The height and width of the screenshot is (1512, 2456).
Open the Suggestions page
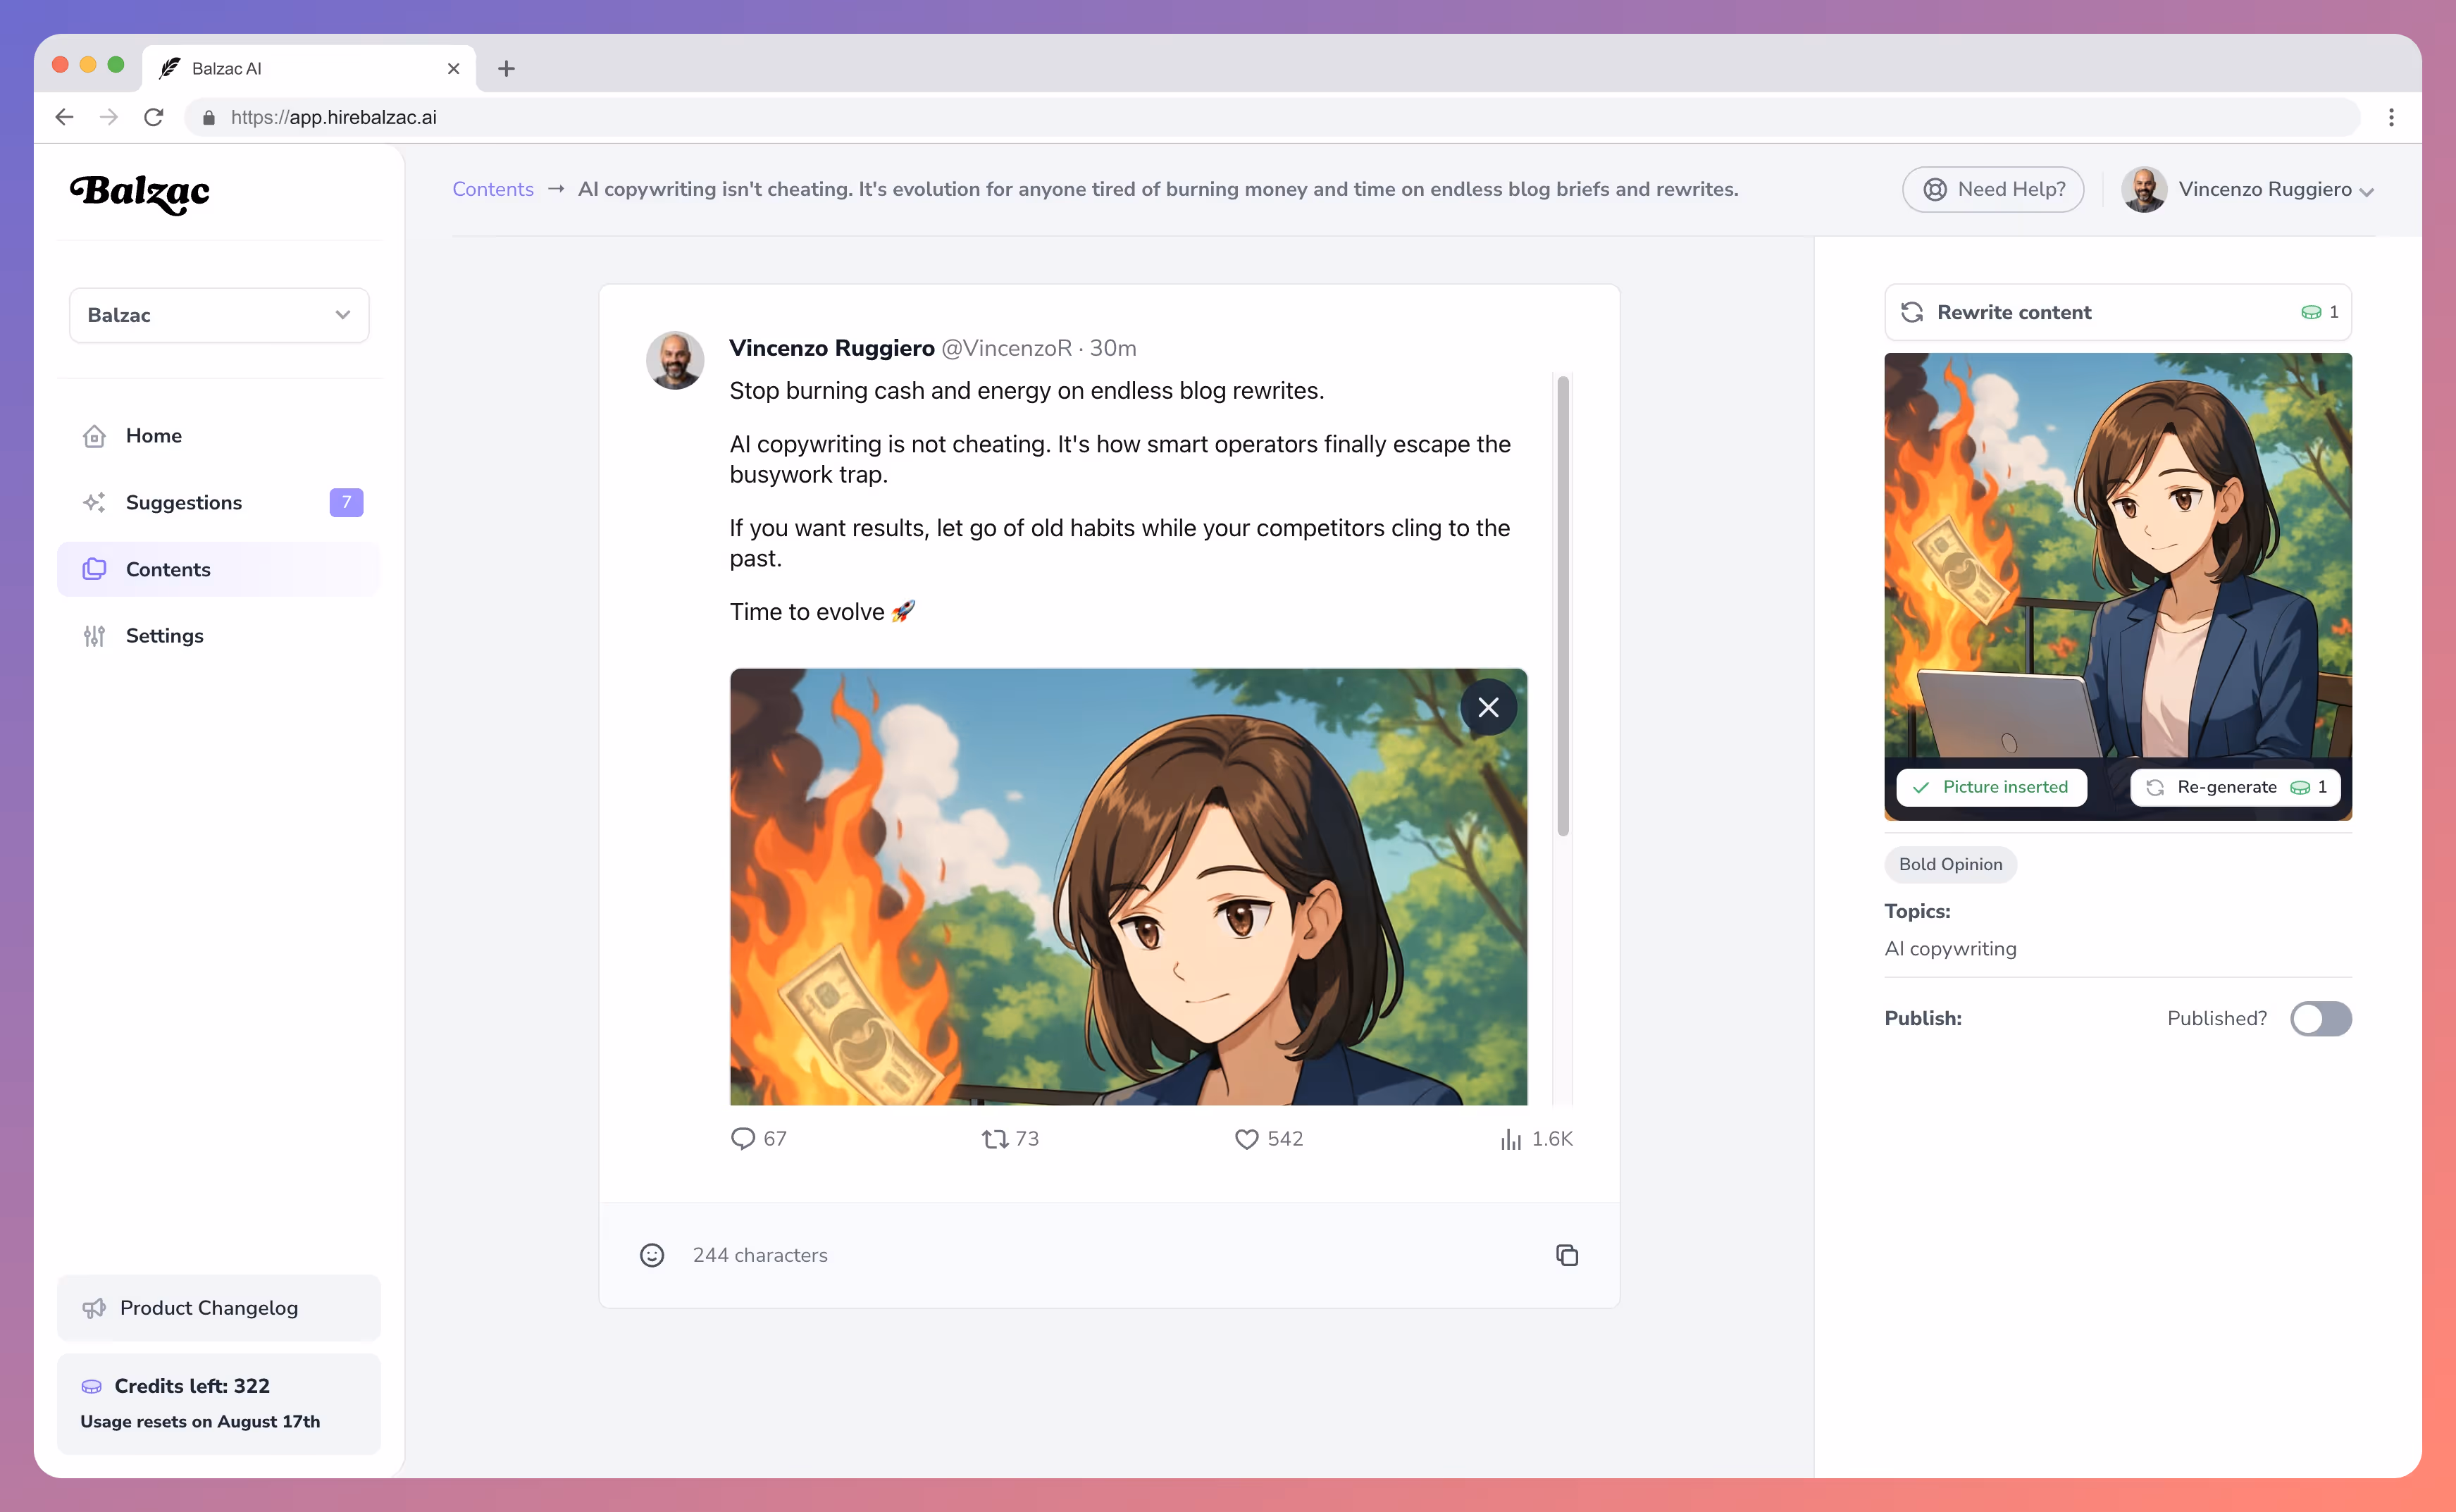click(219, 502)
